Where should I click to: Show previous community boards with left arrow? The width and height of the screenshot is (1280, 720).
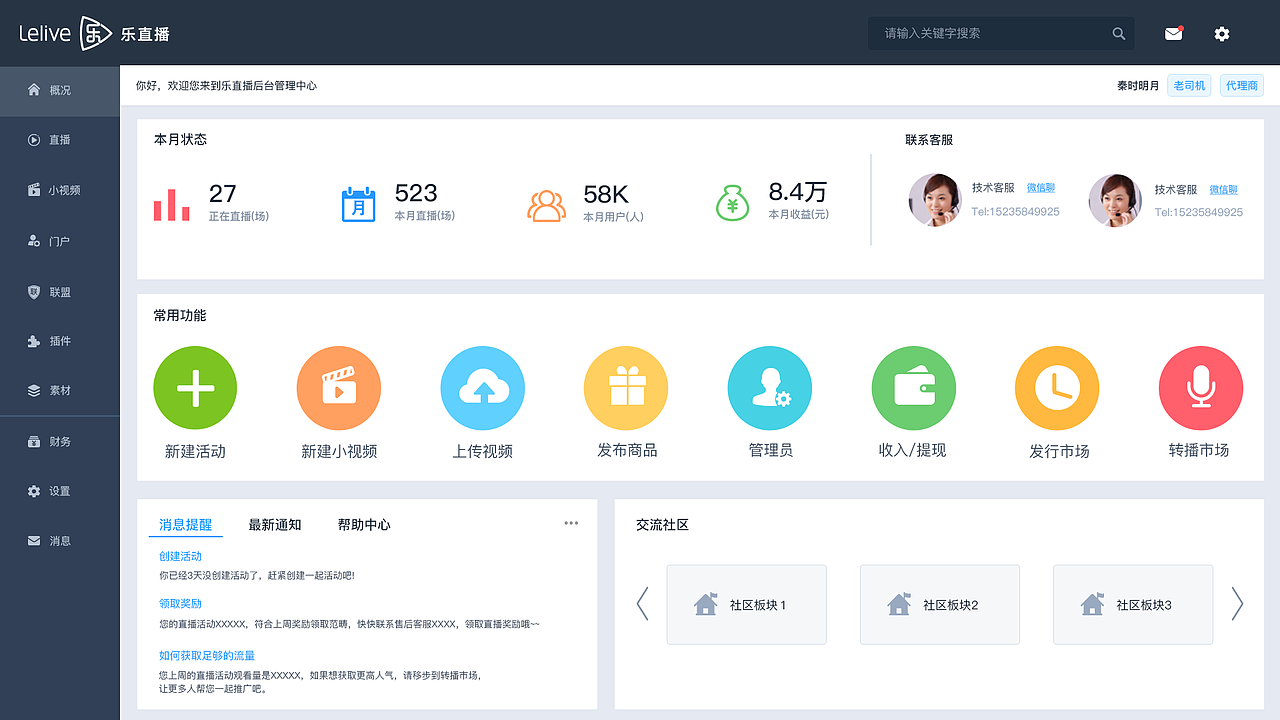(642, 604)
